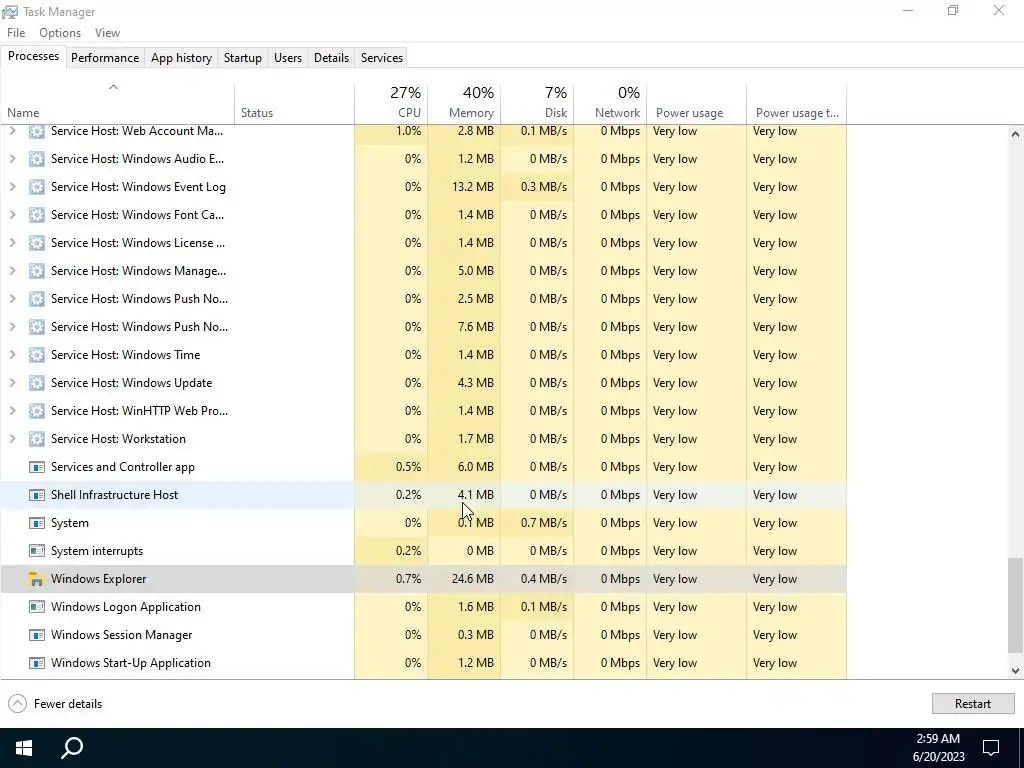Click the Windows Logon Application icon
The image size is (1024, 768).
pos(37,607)
